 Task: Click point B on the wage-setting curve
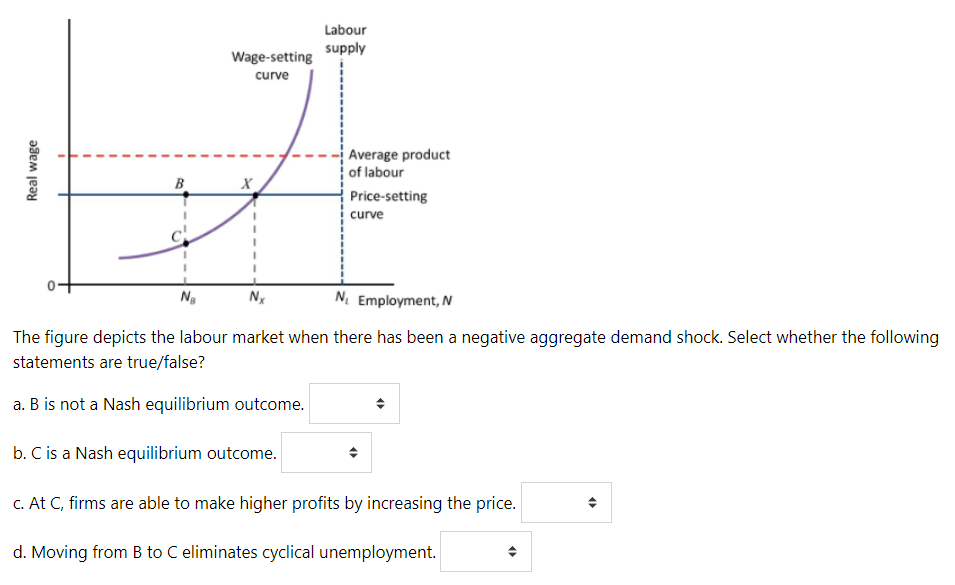[x=185, y=196]
